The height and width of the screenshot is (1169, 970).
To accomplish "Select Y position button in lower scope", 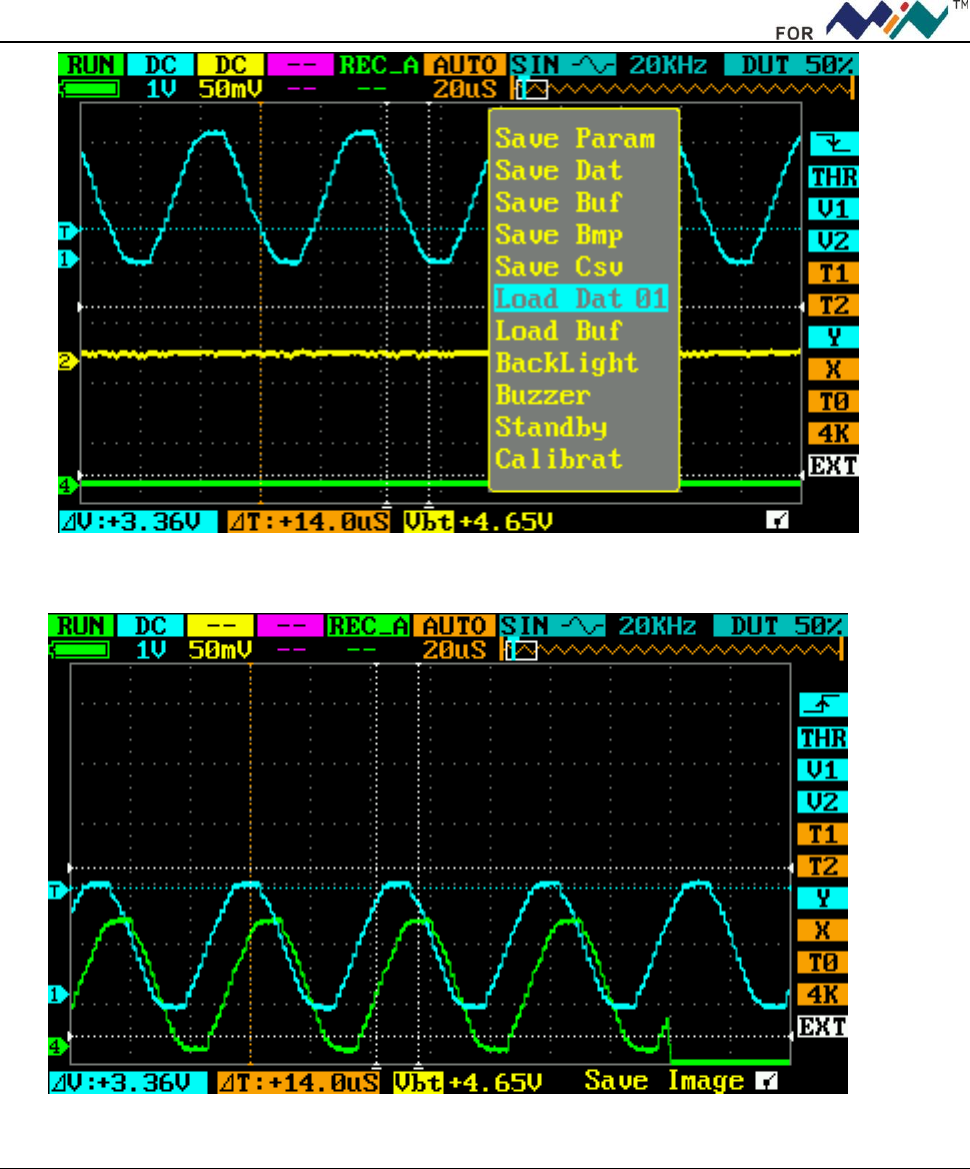I will pyautogui.click(x=823, y=898).
